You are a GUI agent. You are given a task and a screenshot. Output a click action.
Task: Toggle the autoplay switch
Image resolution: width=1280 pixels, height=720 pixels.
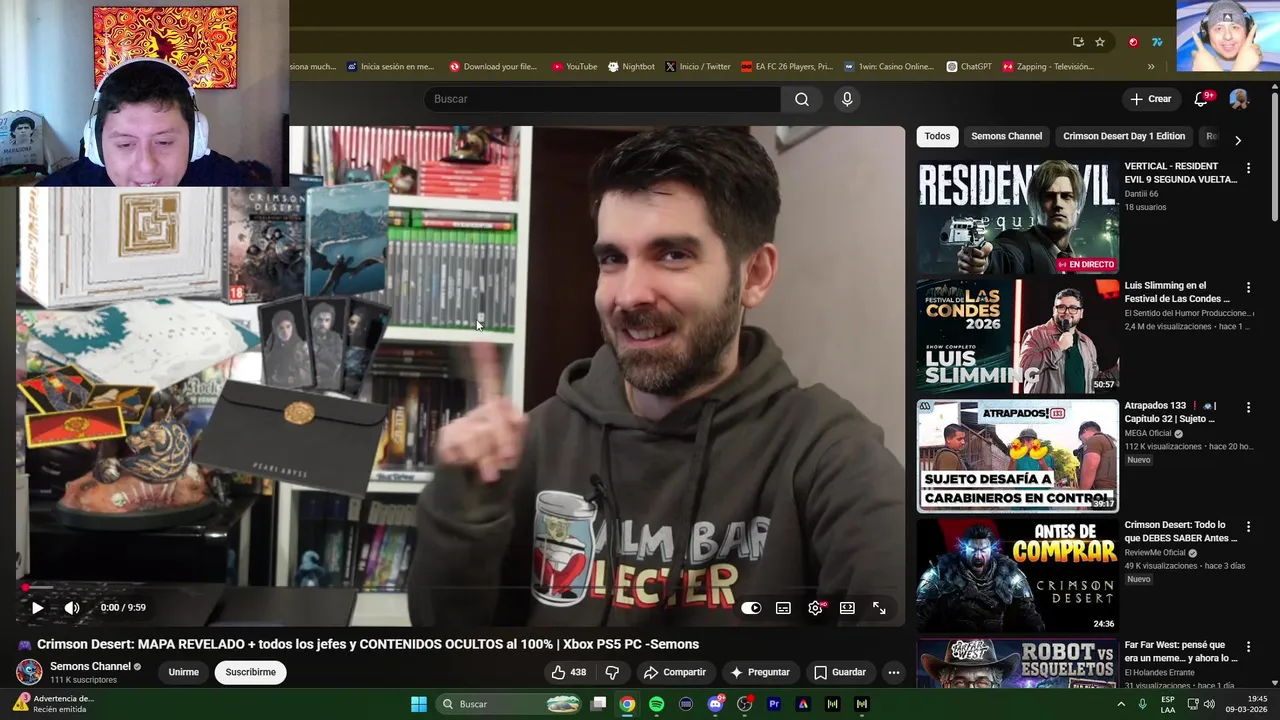751,608
